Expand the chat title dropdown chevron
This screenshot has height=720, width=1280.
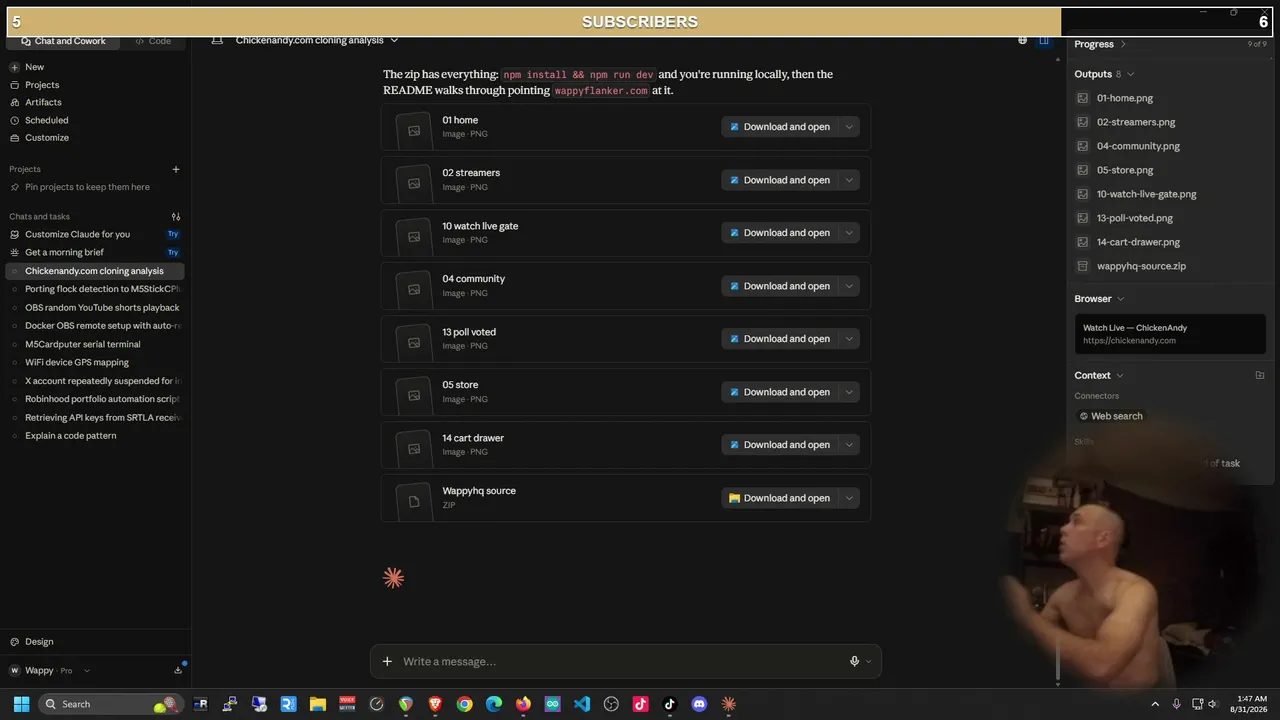pyautogui.click(x=394, y=40)
